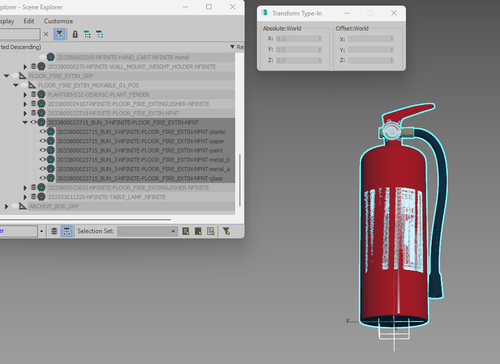
Task: Click the helper triangle icon of FLOOR_FIRE_EXTIN_GRP
Action: (x=22, y=76)
